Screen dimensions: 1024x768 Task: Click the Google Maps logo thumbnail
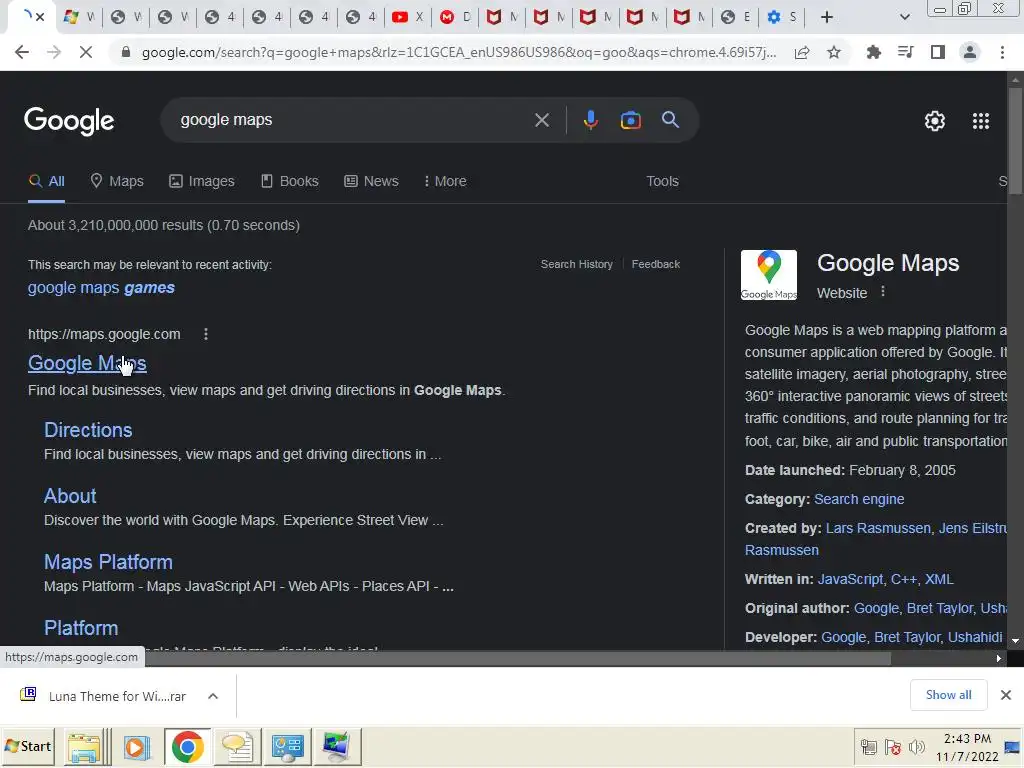[x=769, y=275]
